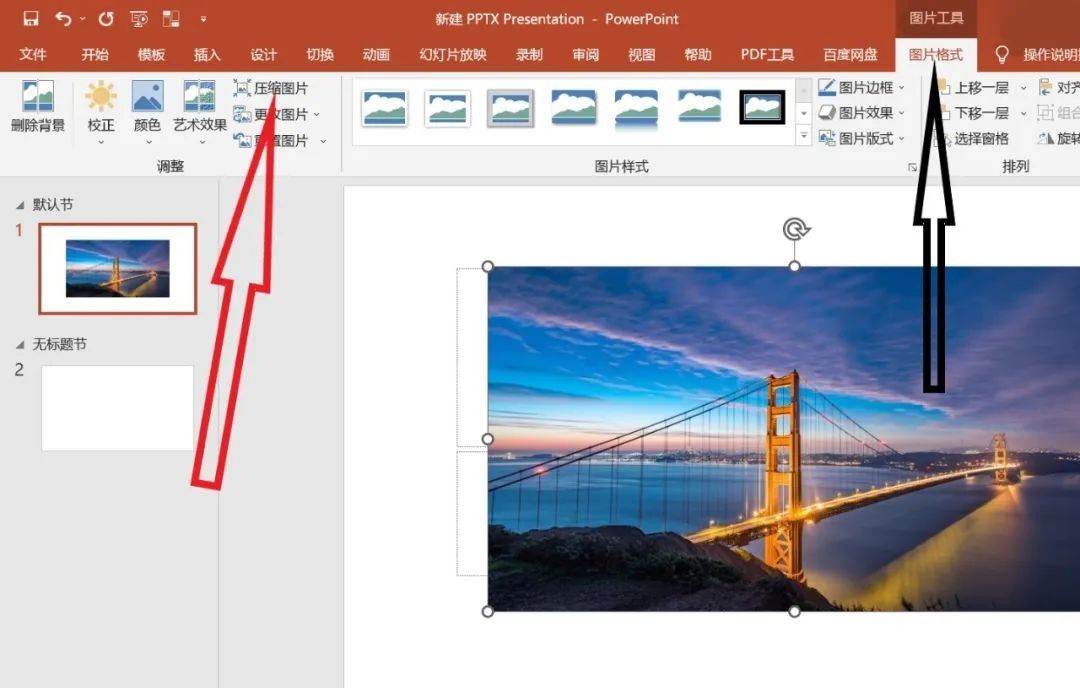This screenshot has width=1080, height=688.
Task: Apply the sixth picture style thumbnail
Action: click(x=699, y=107)
